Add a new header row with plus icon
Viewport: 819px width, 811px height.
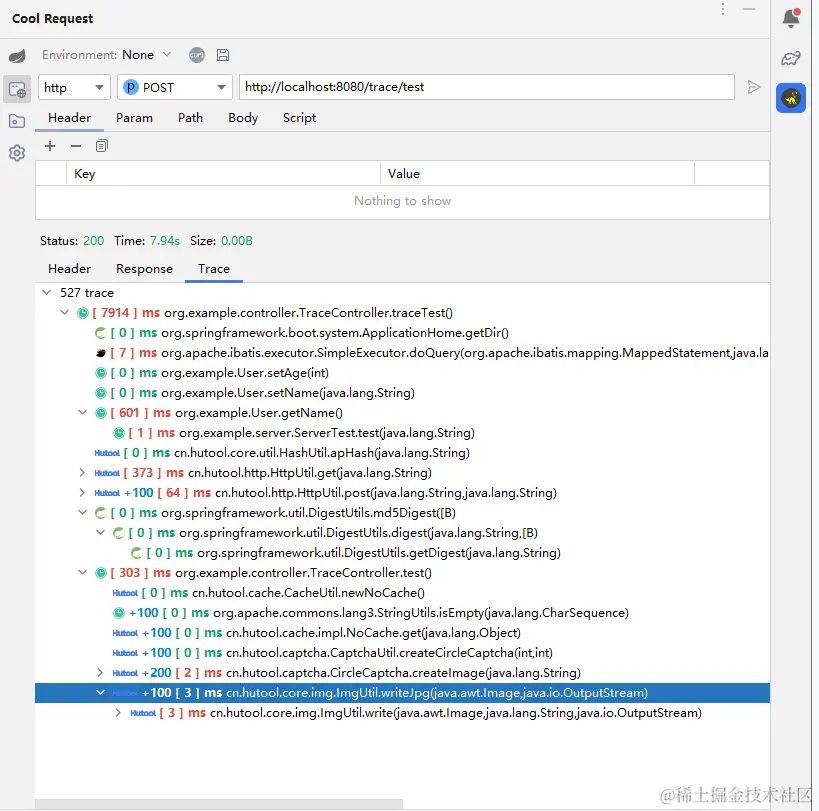(x=50, y=146)
